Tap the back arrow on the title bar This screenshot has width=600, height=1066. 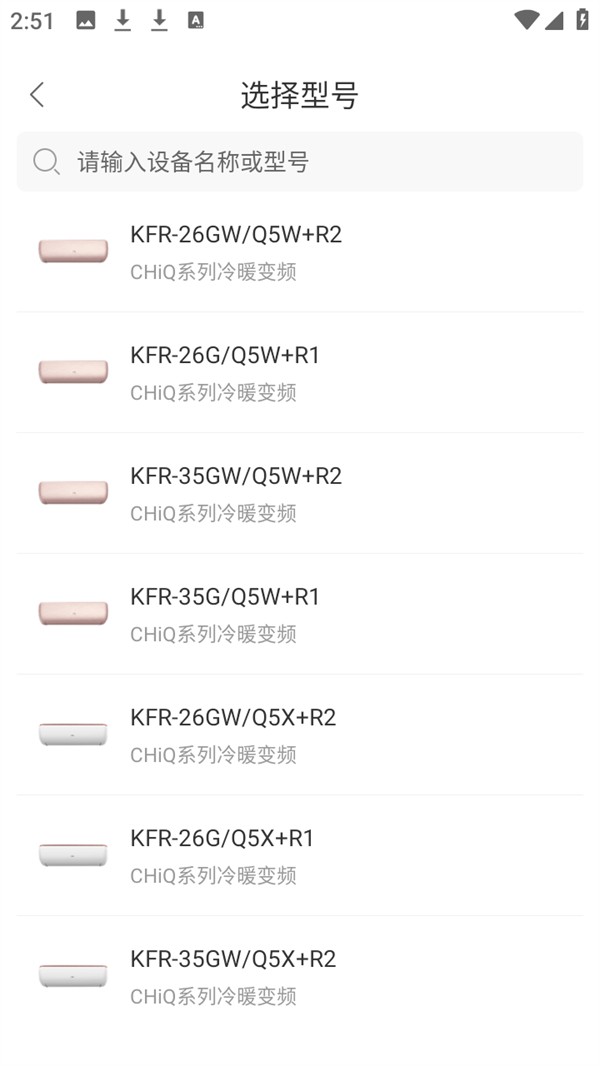point(36,94)
